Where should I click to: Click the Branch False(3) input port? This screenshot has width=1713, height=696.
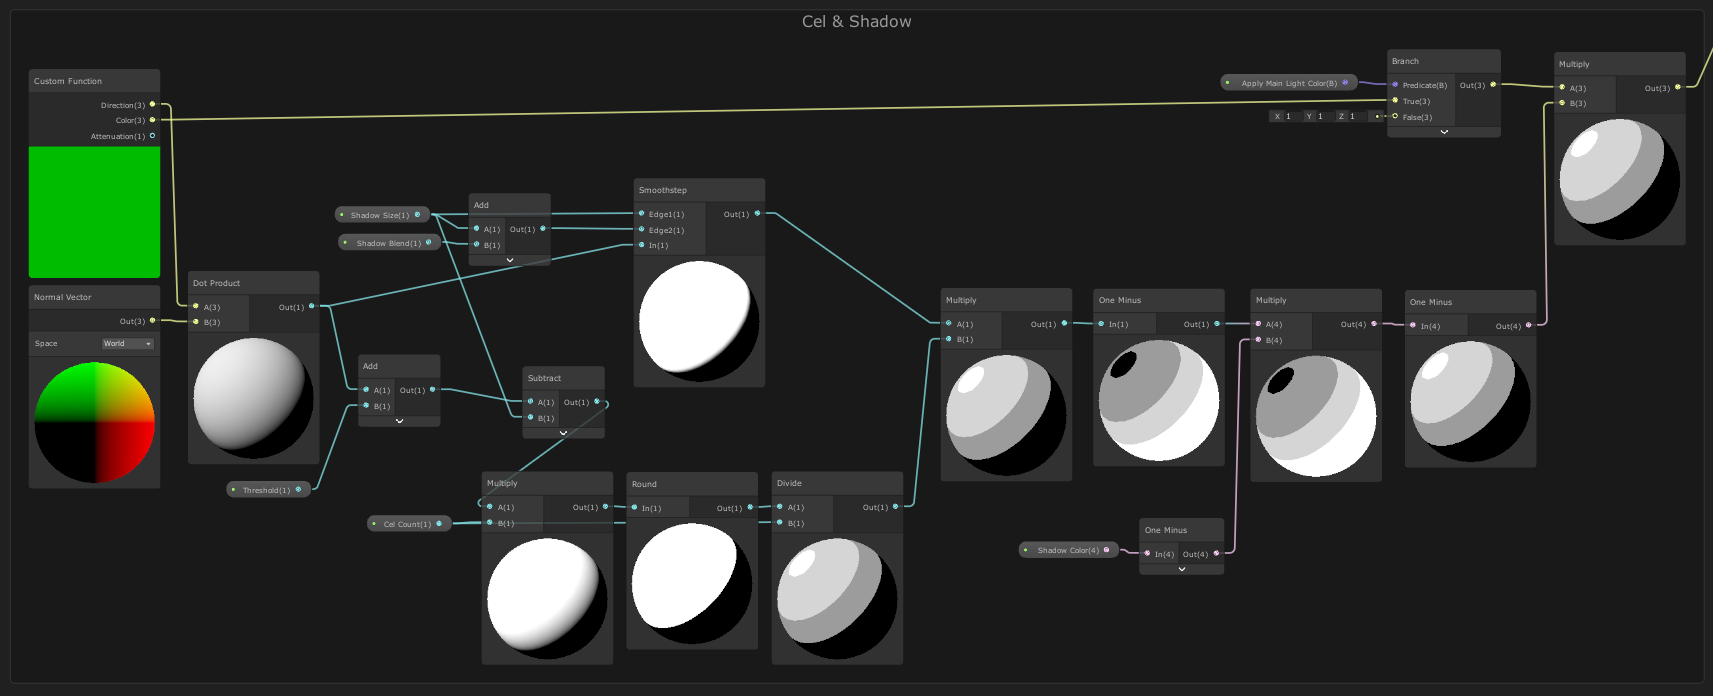click(x=1395, y=117)
